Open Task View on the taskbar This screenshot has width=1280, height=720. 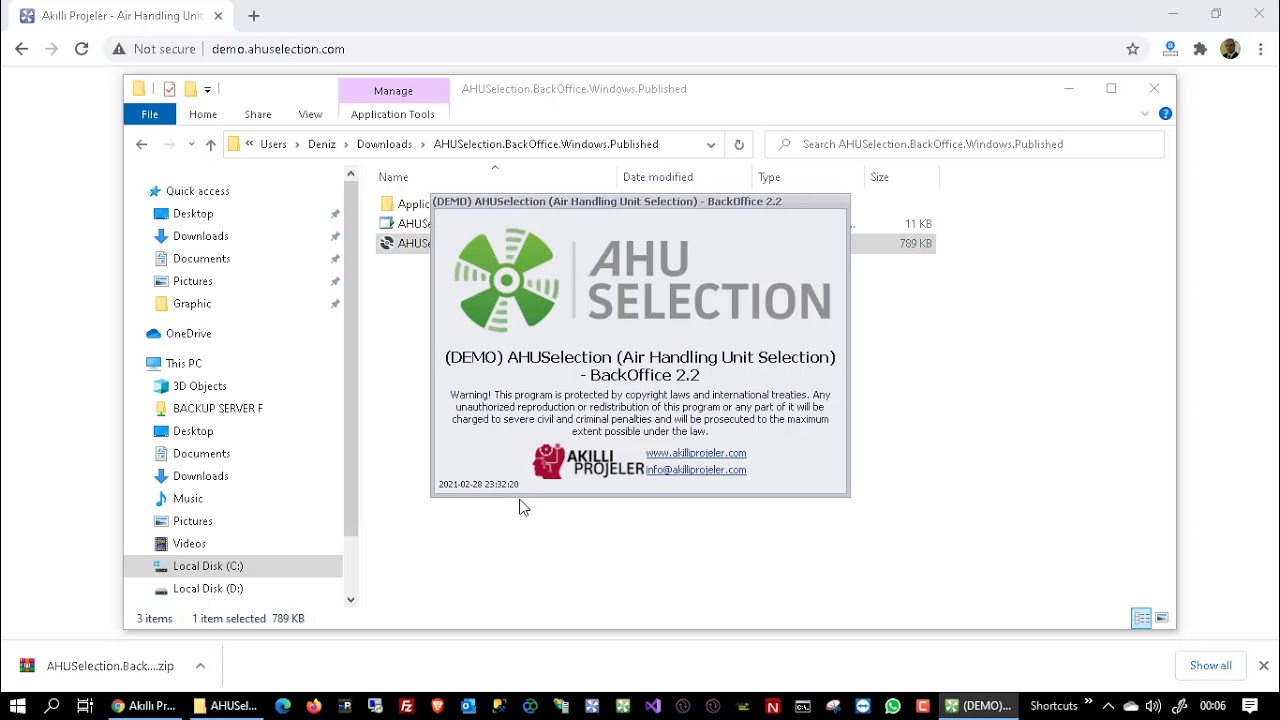pyautogui.click(x=85, y=706)
